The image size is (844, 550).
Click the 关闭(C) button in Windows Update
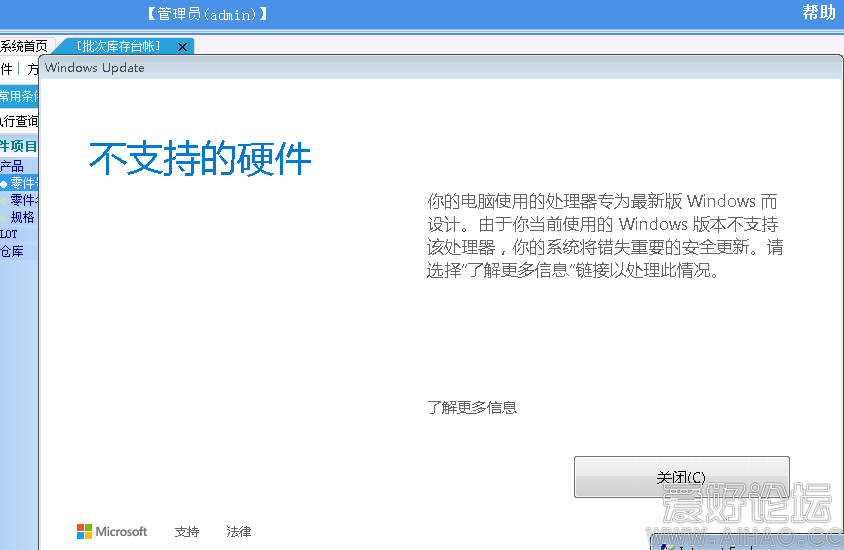tap(681, 477)
